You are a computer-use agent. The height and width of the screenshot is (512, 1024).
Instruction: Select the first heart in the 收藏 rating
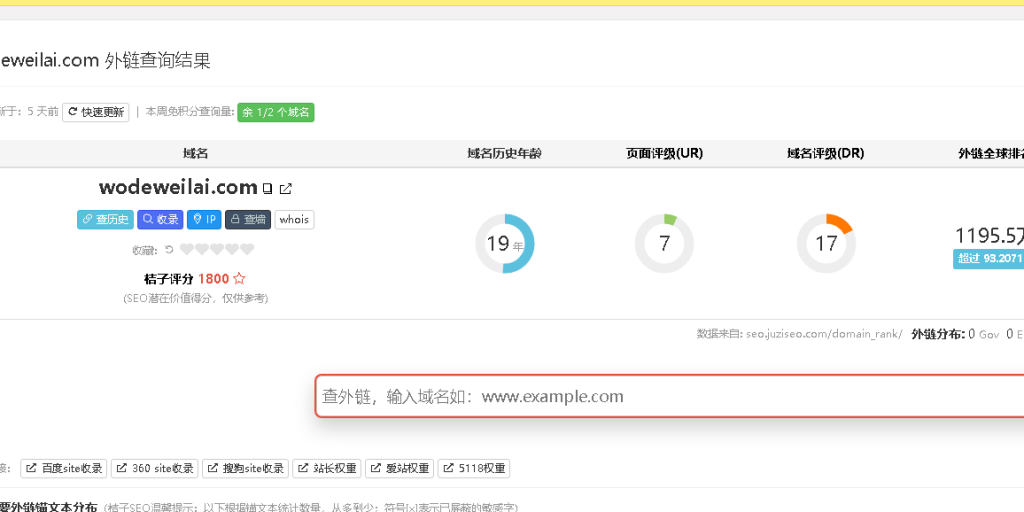pos(187,249)
